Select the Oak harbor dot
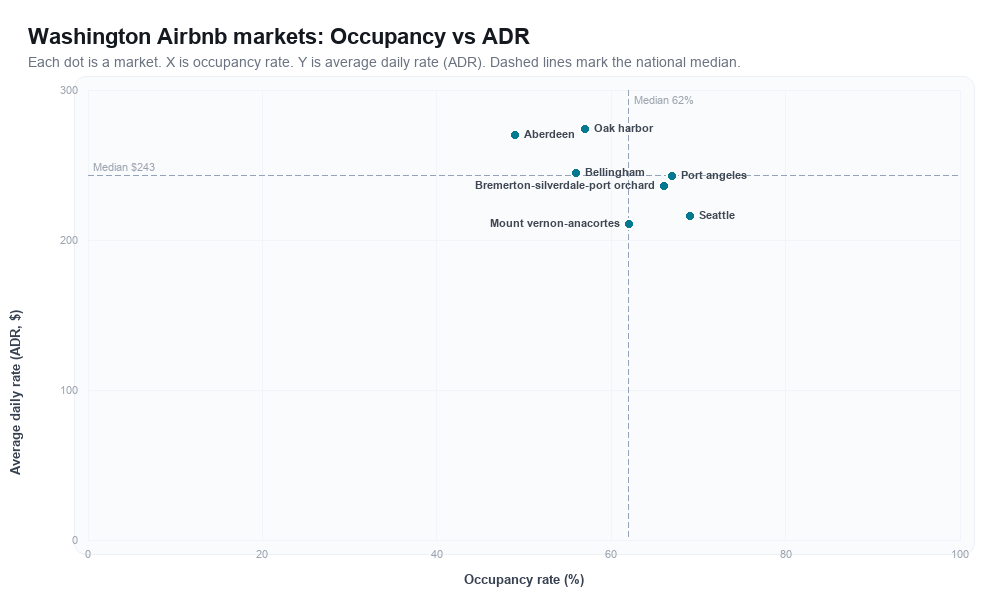The width and height of the screenshot is (1000, 600). pos(585,129)
